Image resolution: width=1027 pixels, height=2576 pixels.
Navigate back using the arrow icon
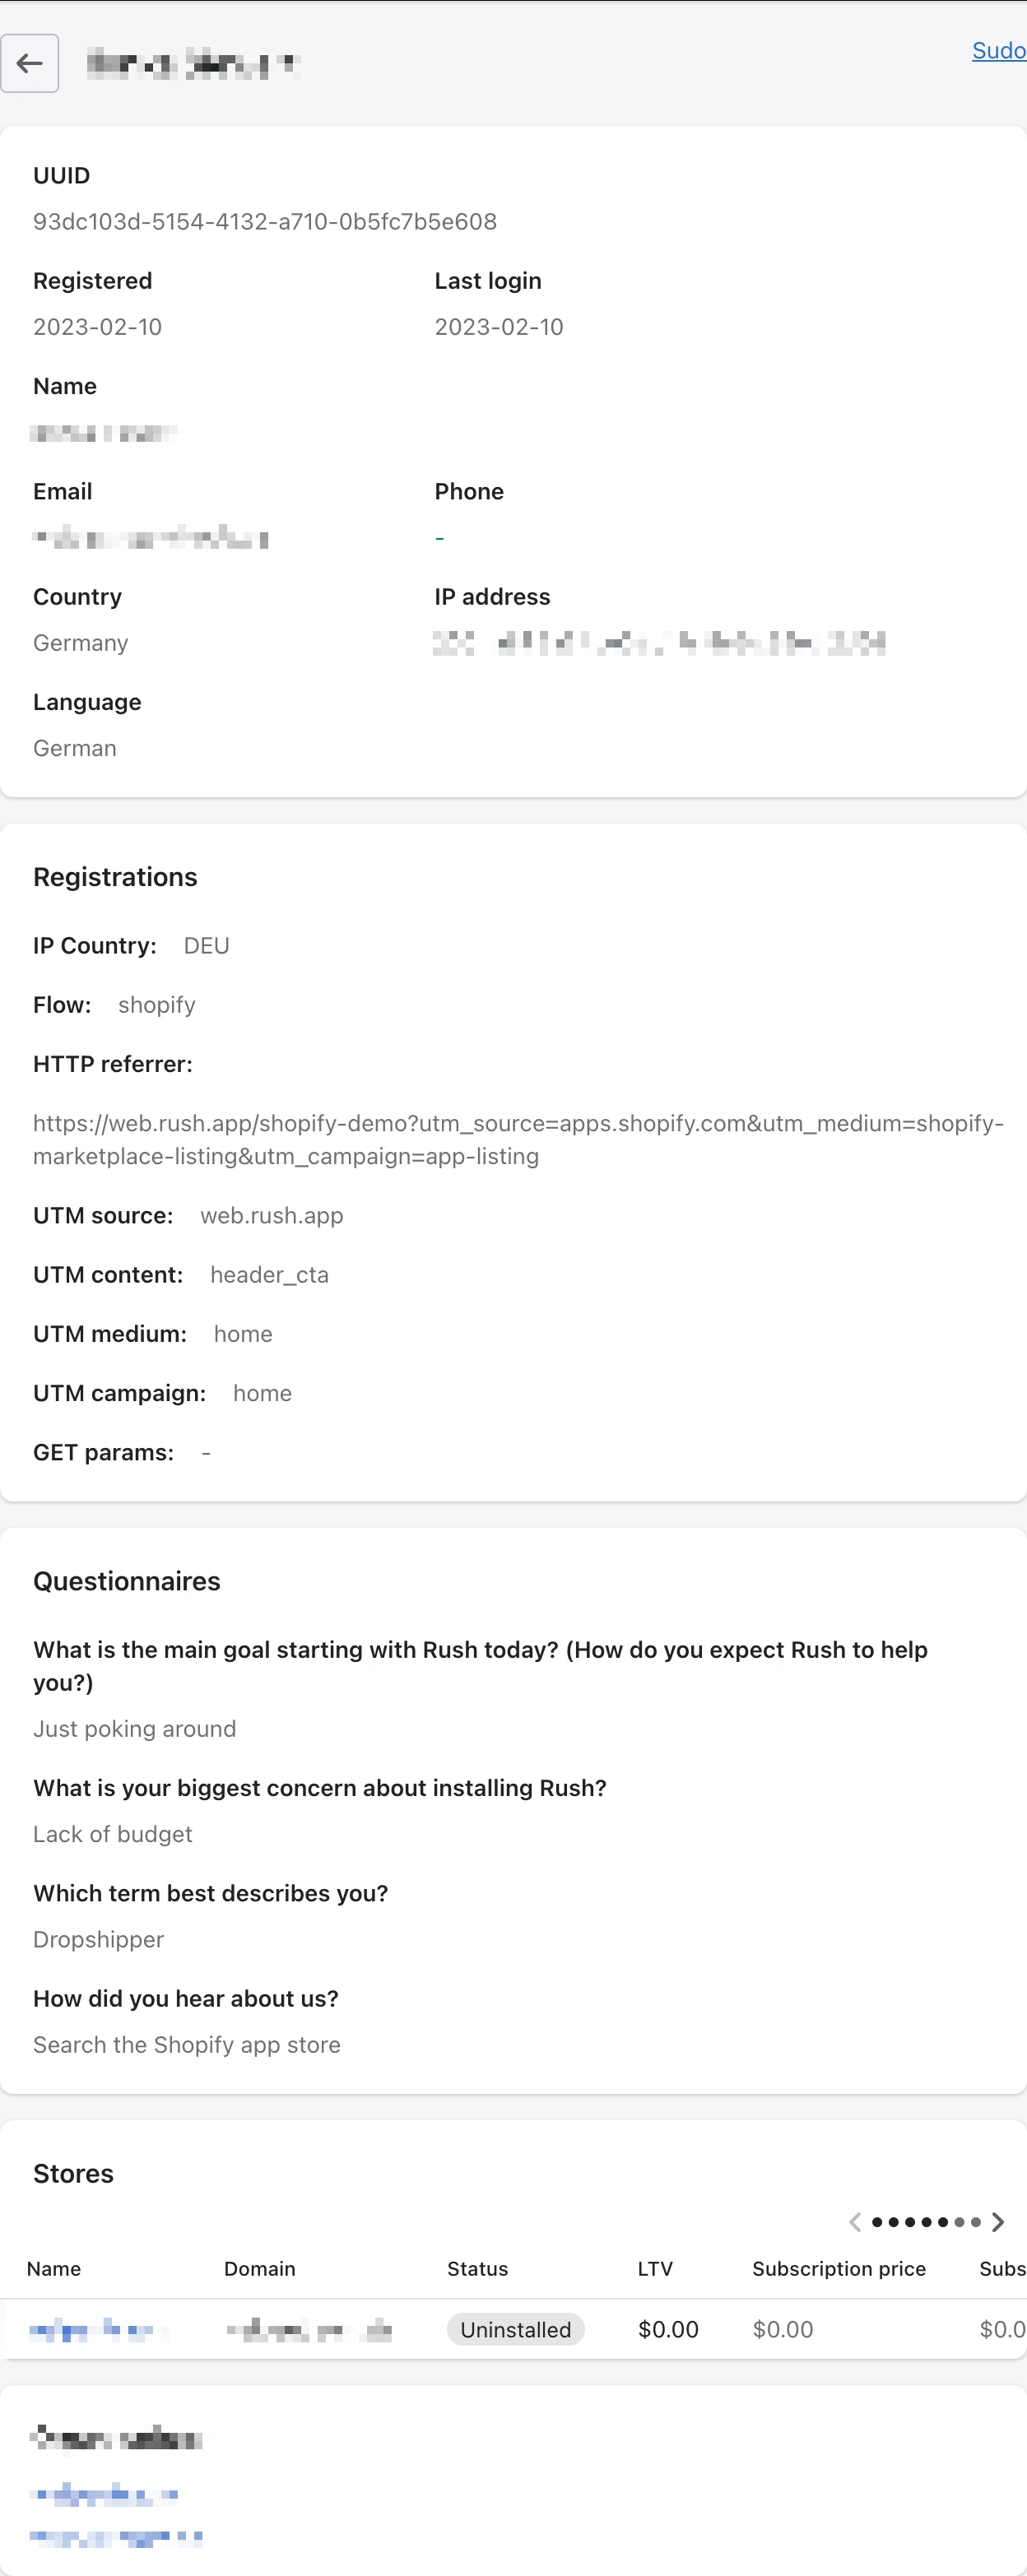29,63
